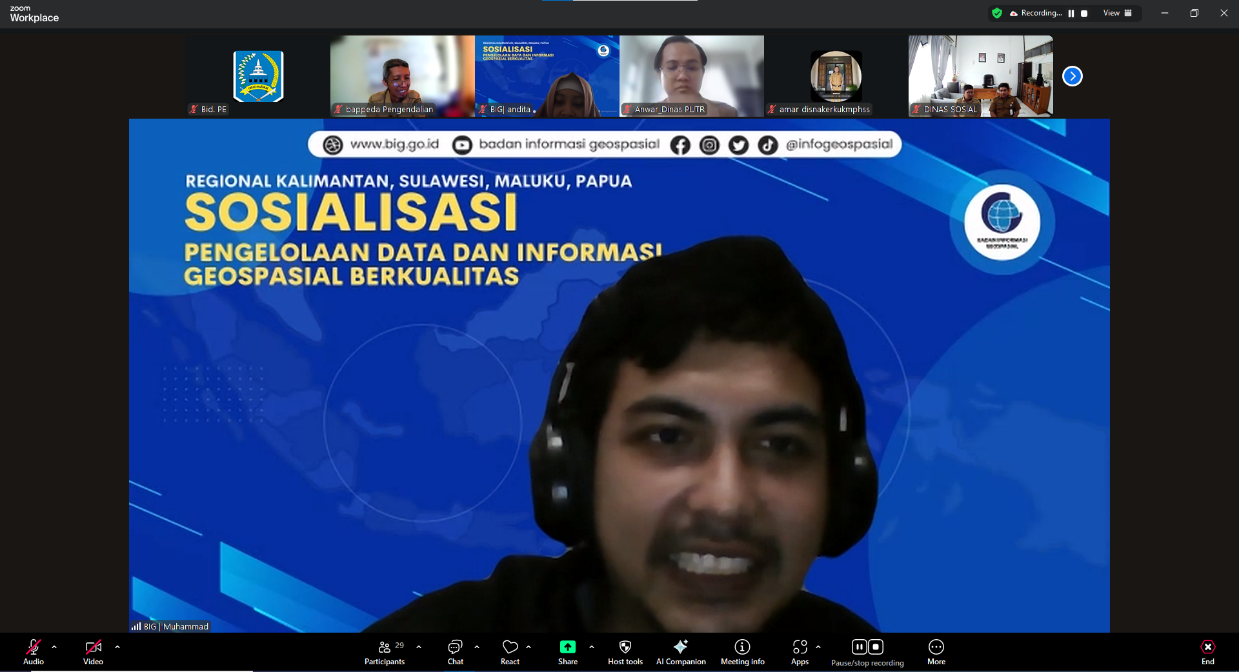Open the More options menu

[x=936, y=648]
